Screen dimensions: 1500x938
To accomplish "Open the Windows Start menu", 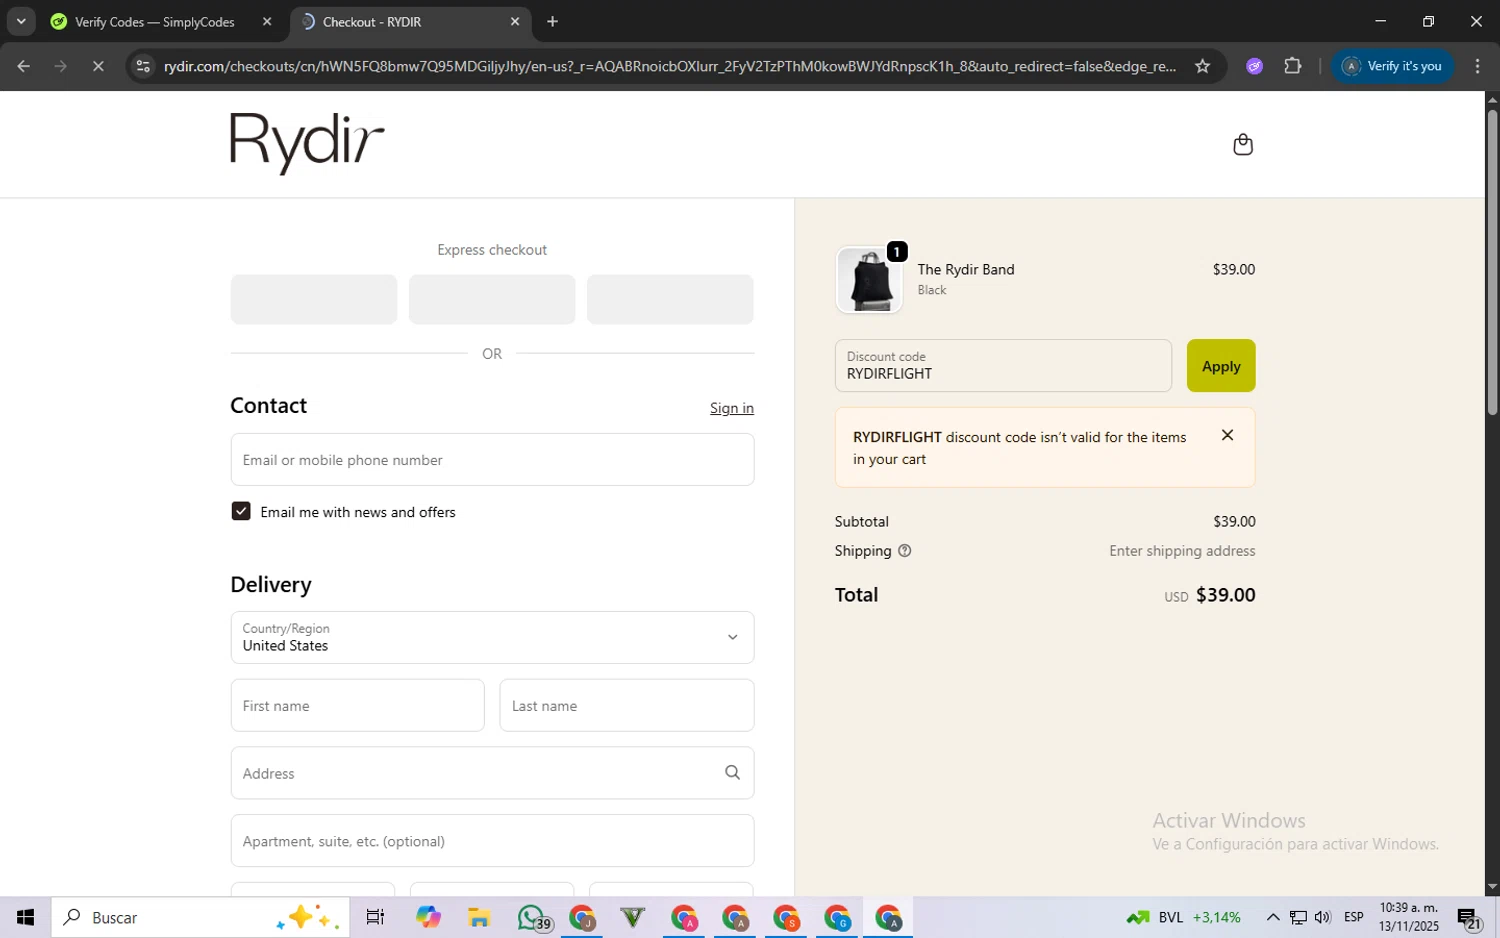I will click(x=25, y=917).
